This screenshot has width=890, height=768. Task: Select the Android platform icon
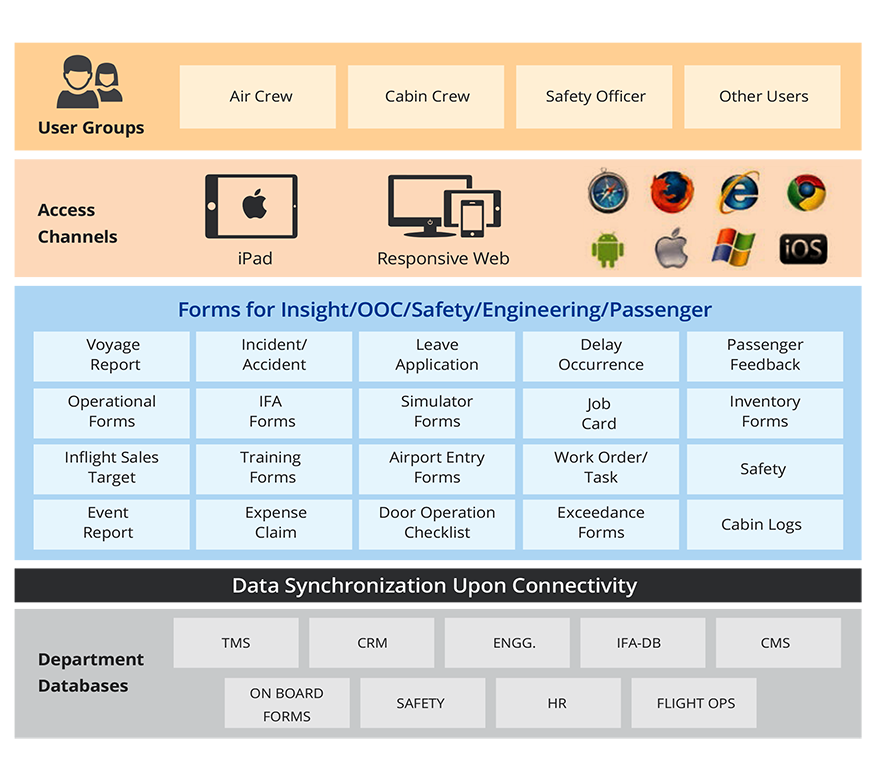pyautogui.click(x=608, y=249)
